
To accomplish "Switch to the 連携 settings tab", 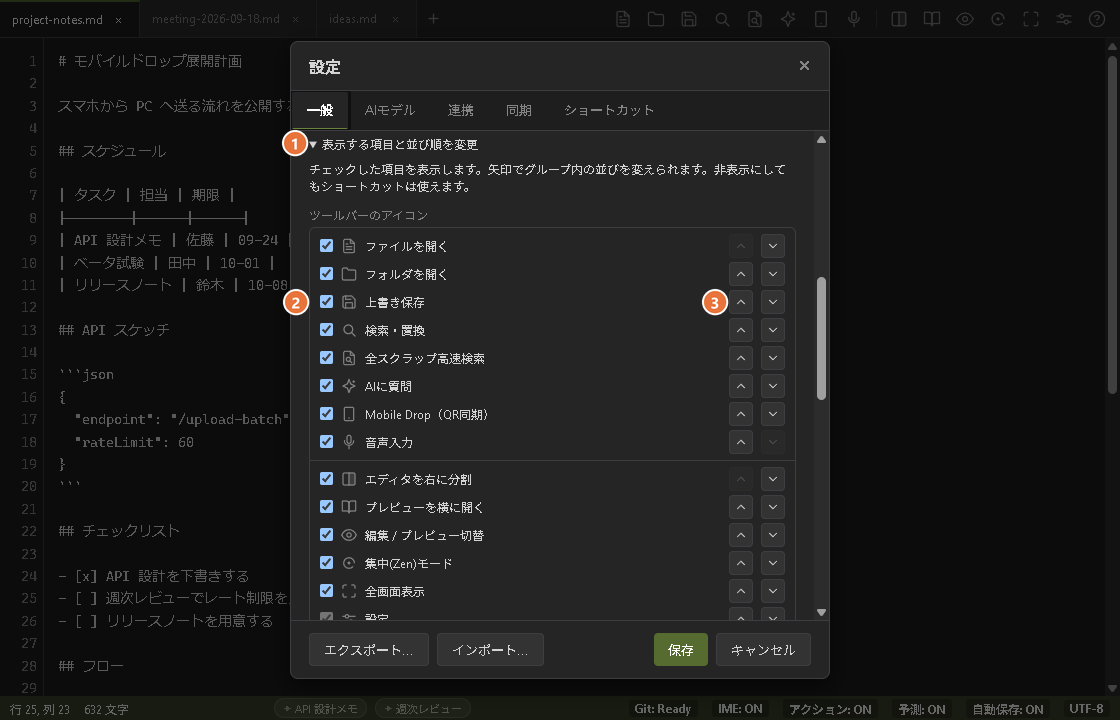I will coord(461,110).
